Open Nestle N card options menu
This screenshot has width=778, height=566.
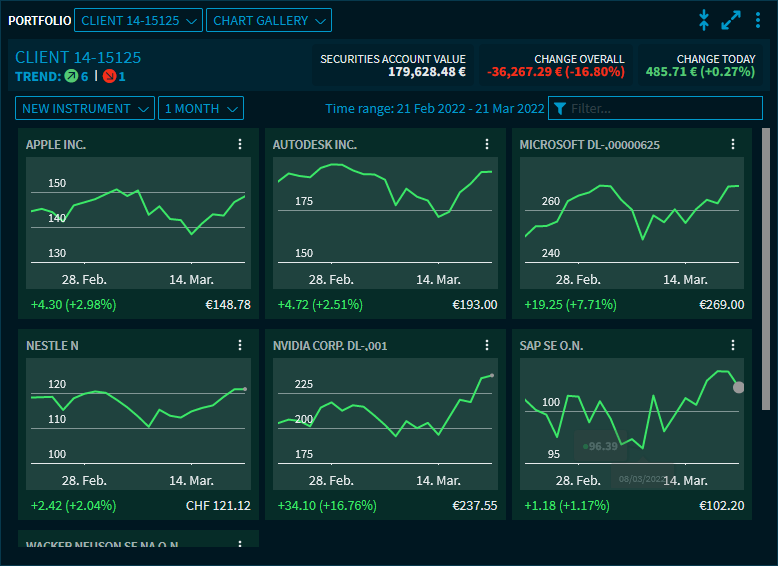(240, 346)
